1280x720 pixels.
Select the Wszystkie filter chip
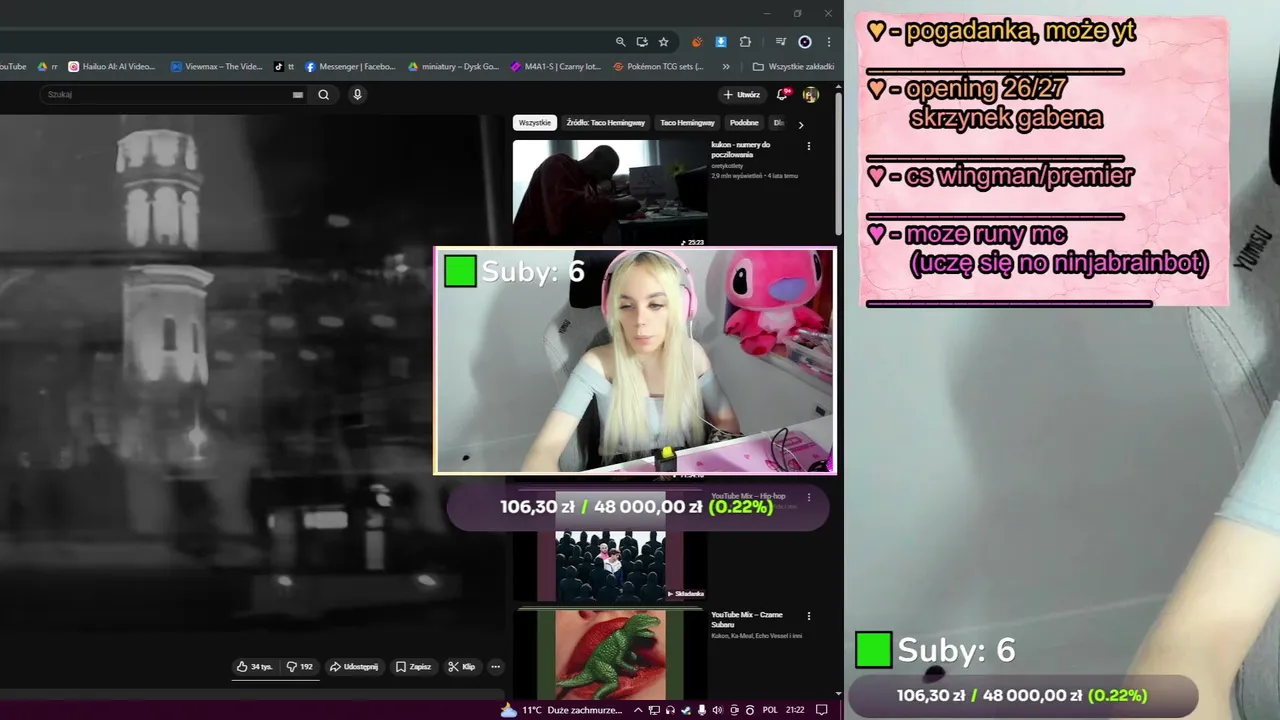(535, 123)
